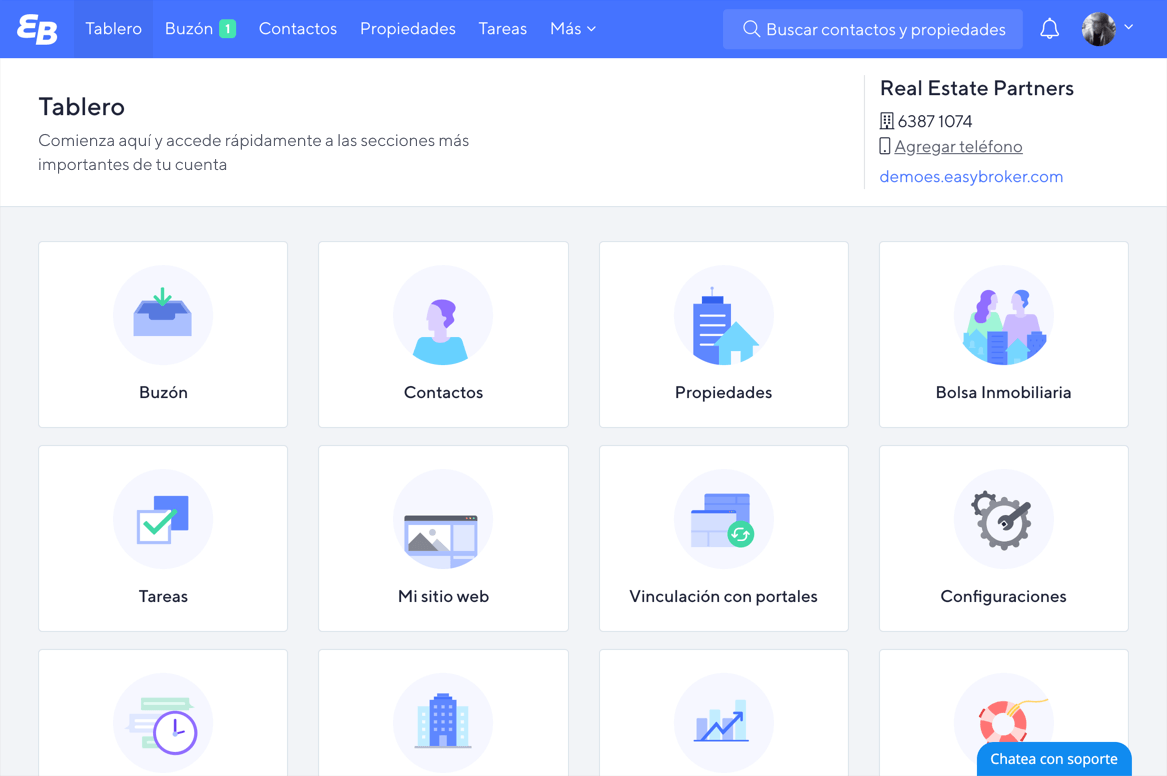The image size is (1167, 776).
Task: Click the user profile avatar
Action: 1099,29
